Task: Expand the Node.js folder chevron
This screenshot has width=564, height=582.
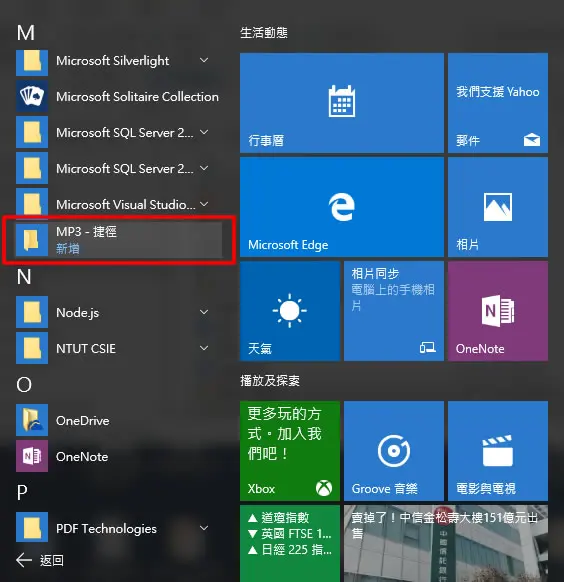Action: click(204, 312)
